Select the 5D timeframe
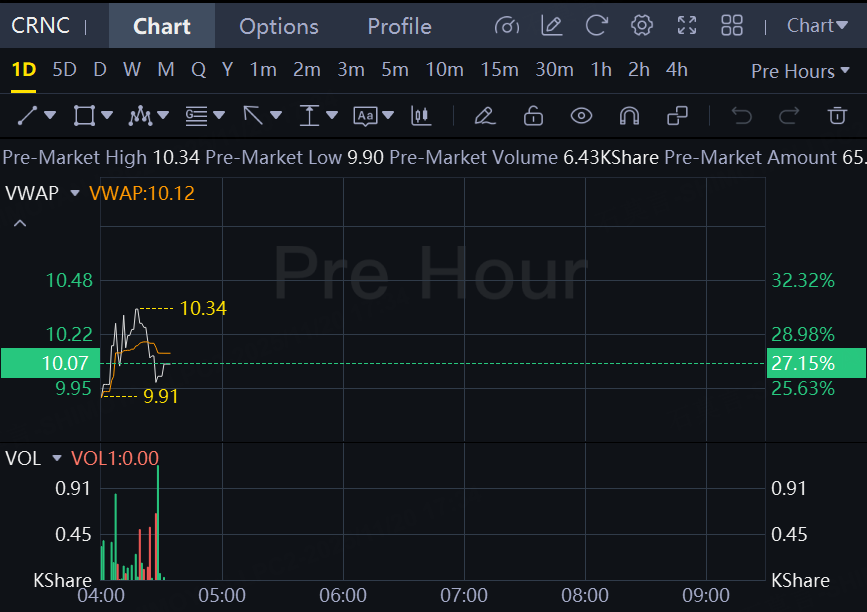The width and height of the screenshot is (867, 612). click(x=64, y=70)
